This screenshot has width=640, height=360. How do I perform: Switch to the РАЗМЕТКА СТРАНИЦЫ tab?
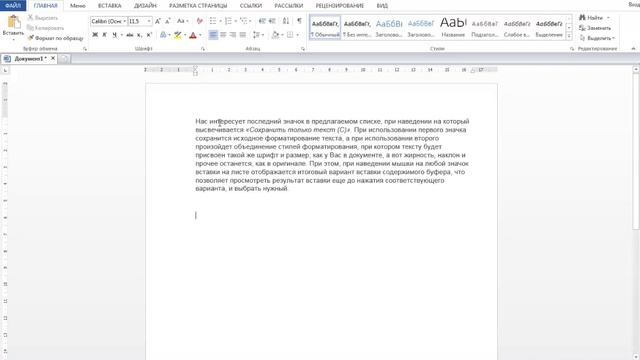pyautogui.click(x=198, y=6)
